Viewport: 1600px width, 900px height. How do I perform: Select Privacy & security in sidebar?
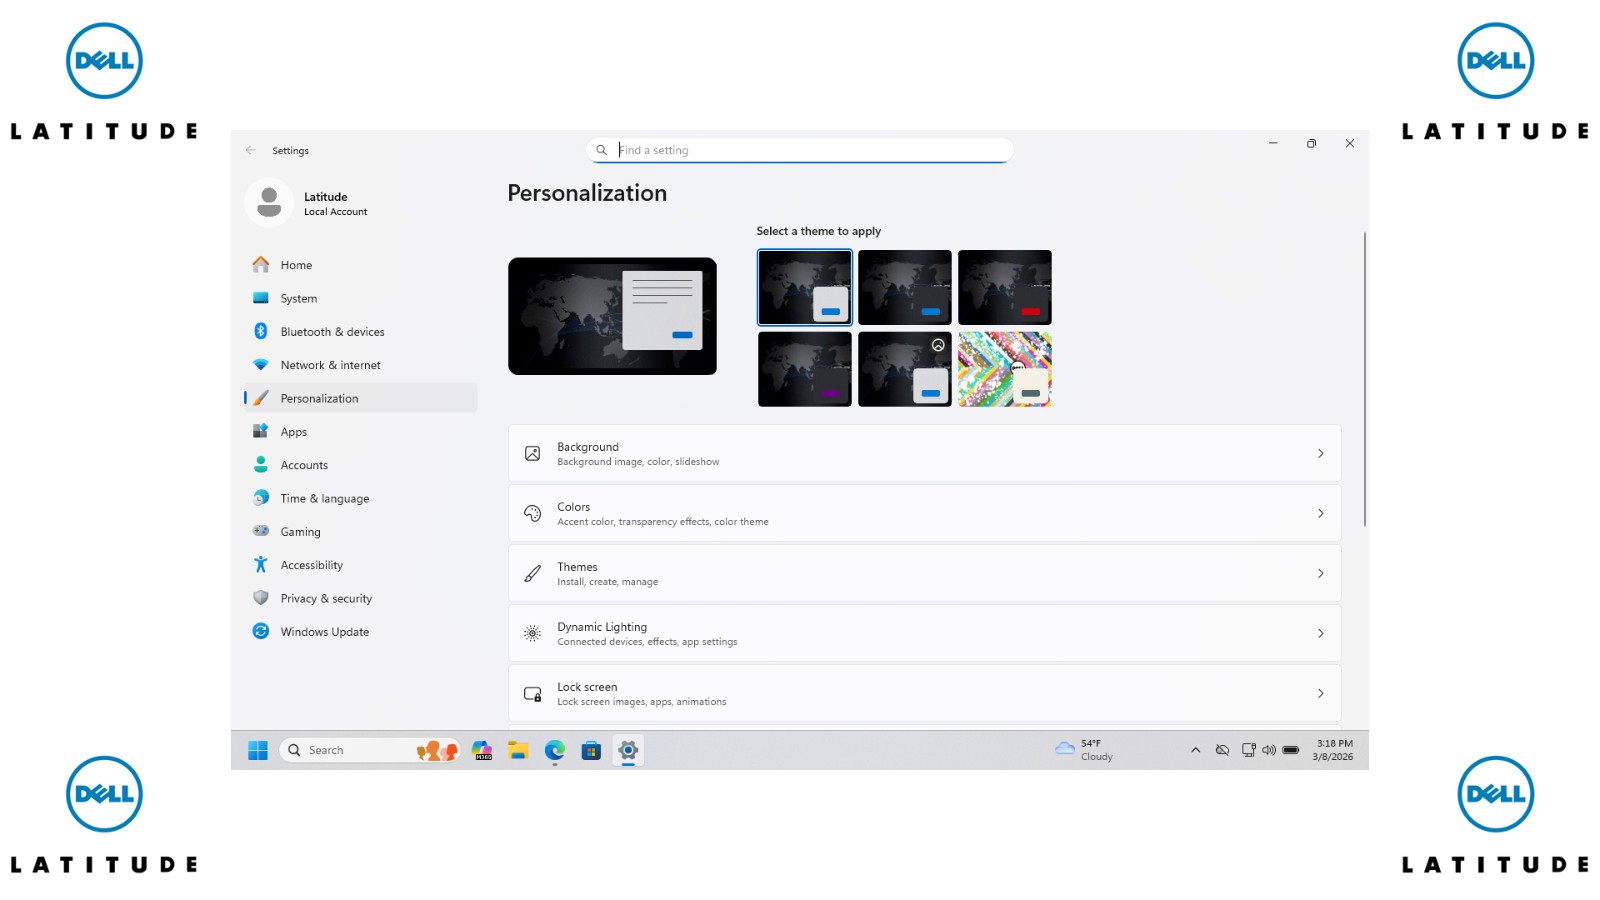(360, 598)
